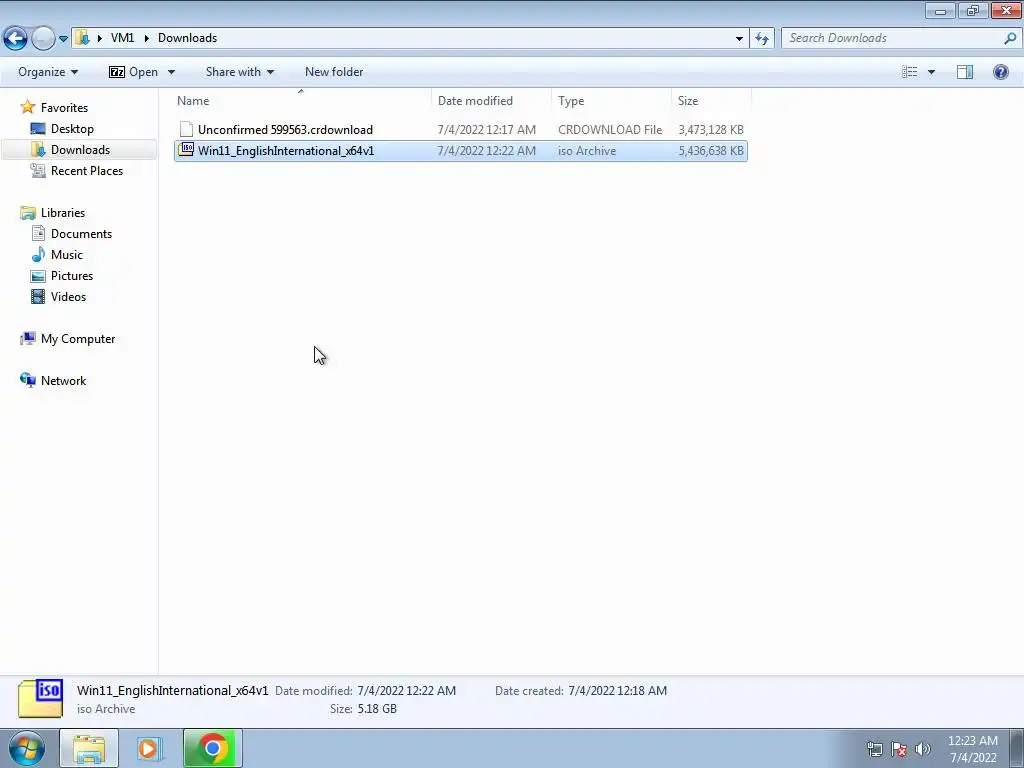This screenshot has width=1024, height=768.
Task: Select Favorites in navigation pane
Action: click(x=64, y=108)
